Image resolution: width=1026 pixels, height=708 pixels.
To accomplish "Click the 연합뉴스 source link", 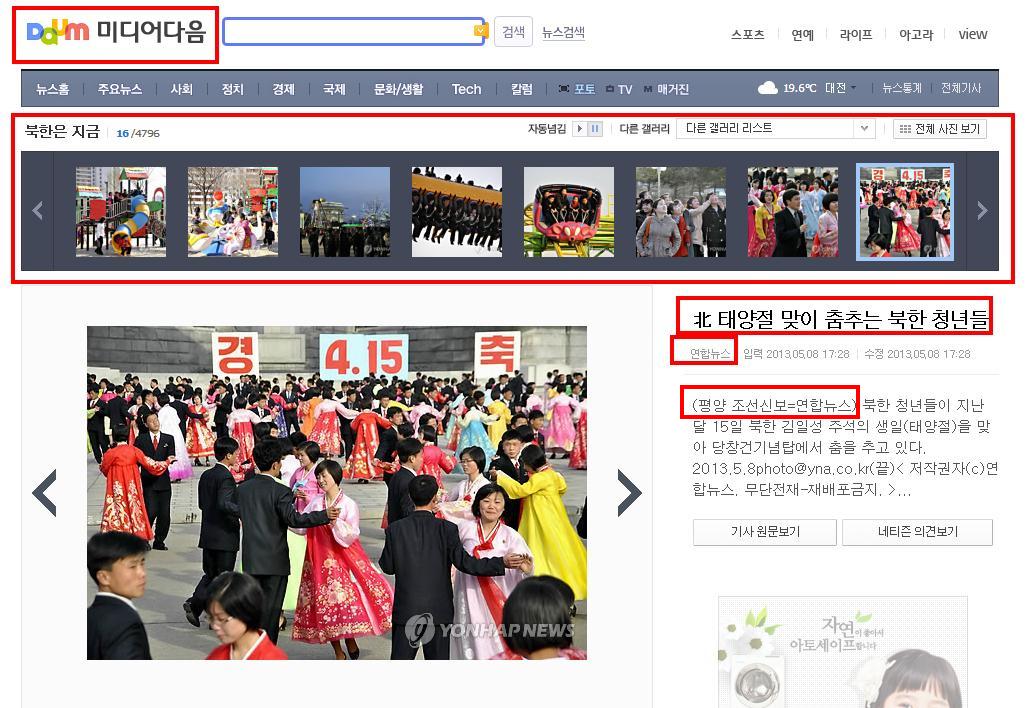I will (710, 354).
